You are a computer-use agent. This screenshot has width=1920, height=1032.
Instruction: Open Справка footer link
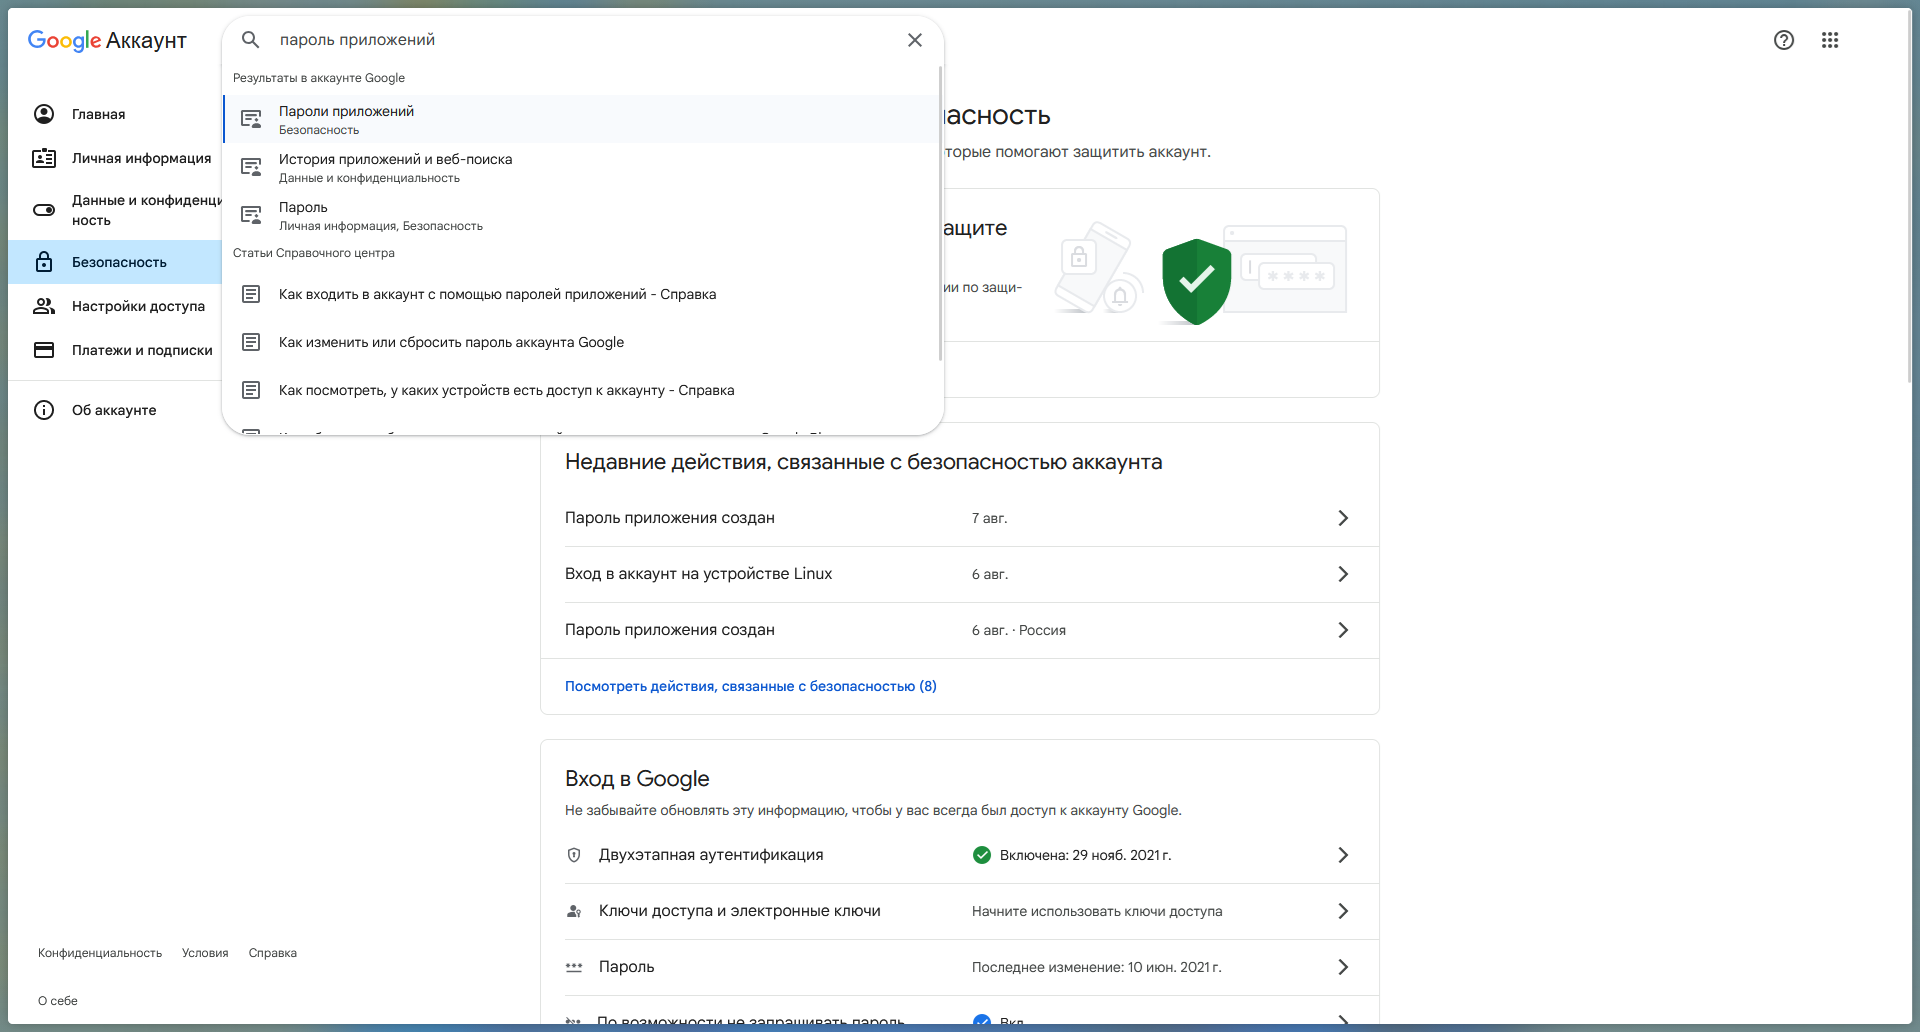click(x=273, y=953)
